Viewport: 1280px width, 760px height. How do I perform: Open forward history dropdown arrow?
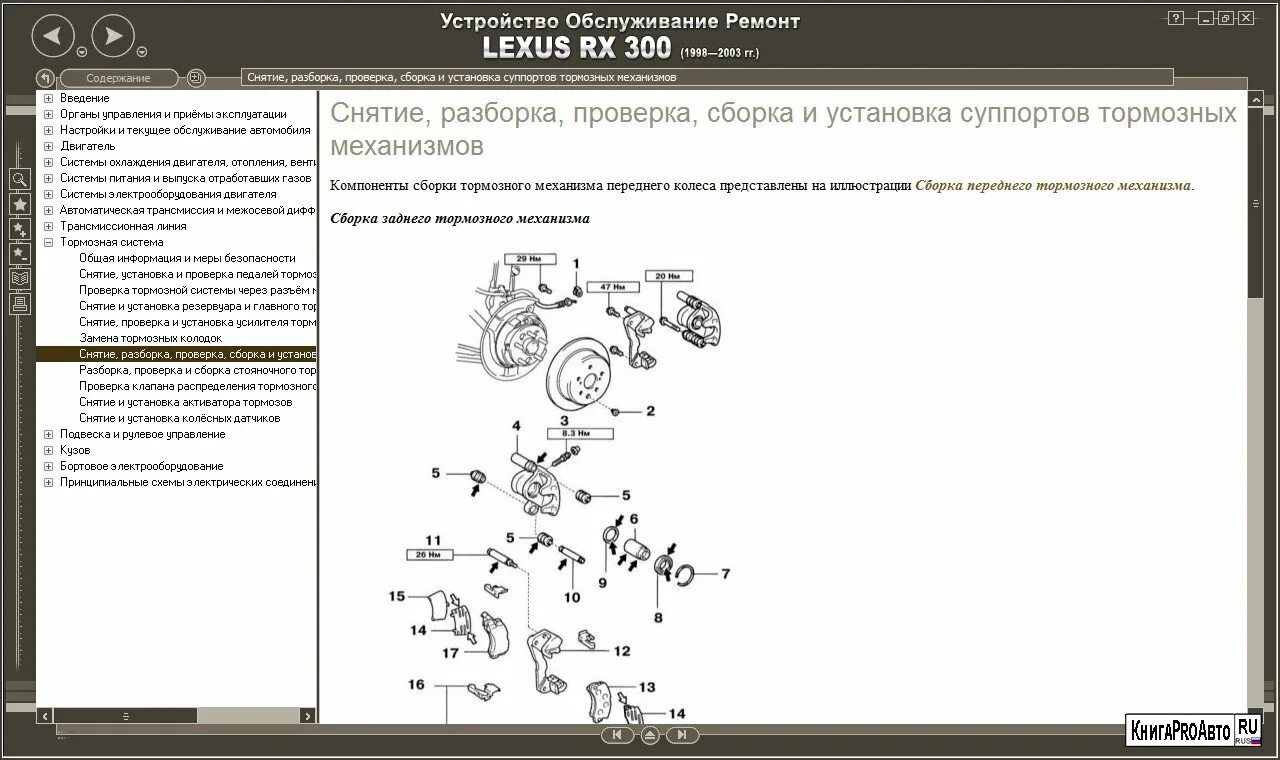click(x=142, y=52)
